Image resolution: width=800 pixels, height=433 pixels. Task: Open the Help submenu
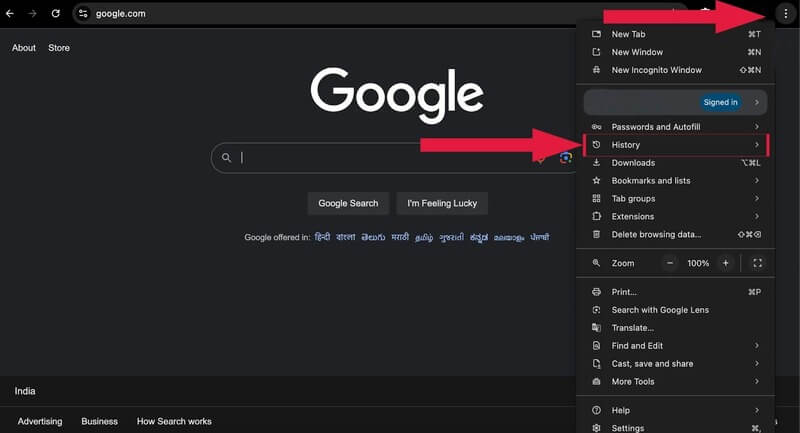point(676,410)
